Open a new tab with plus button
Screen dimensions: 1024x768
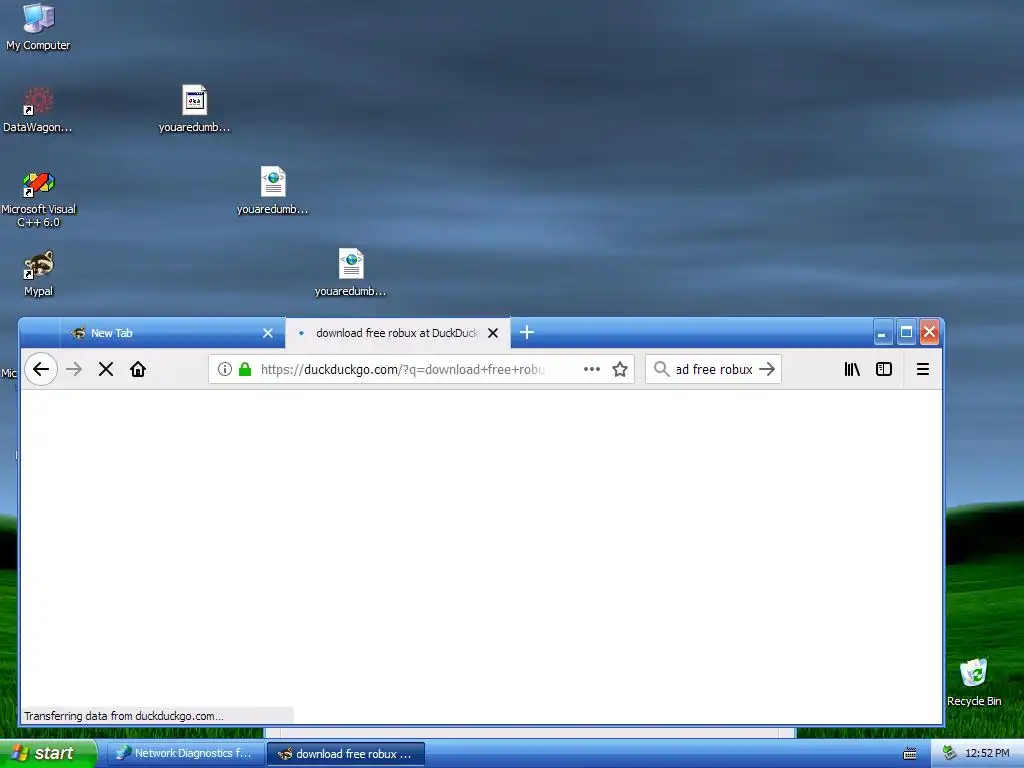pos(527,332)
